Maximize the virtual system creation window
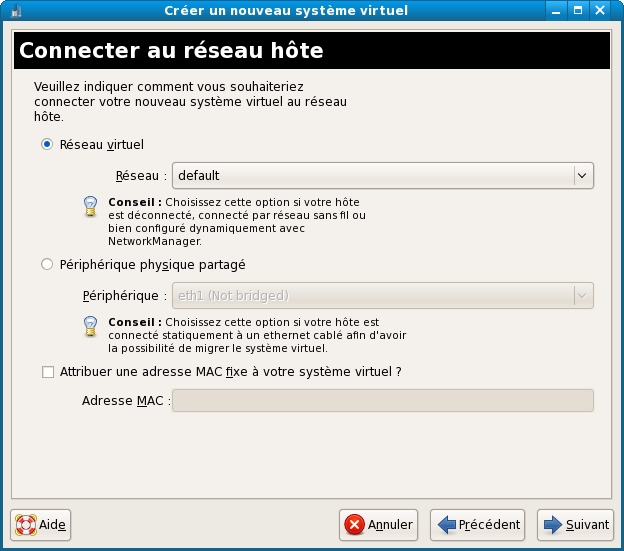Image resolution: width=624 pixels, height=551 pixels. (578, 11)
